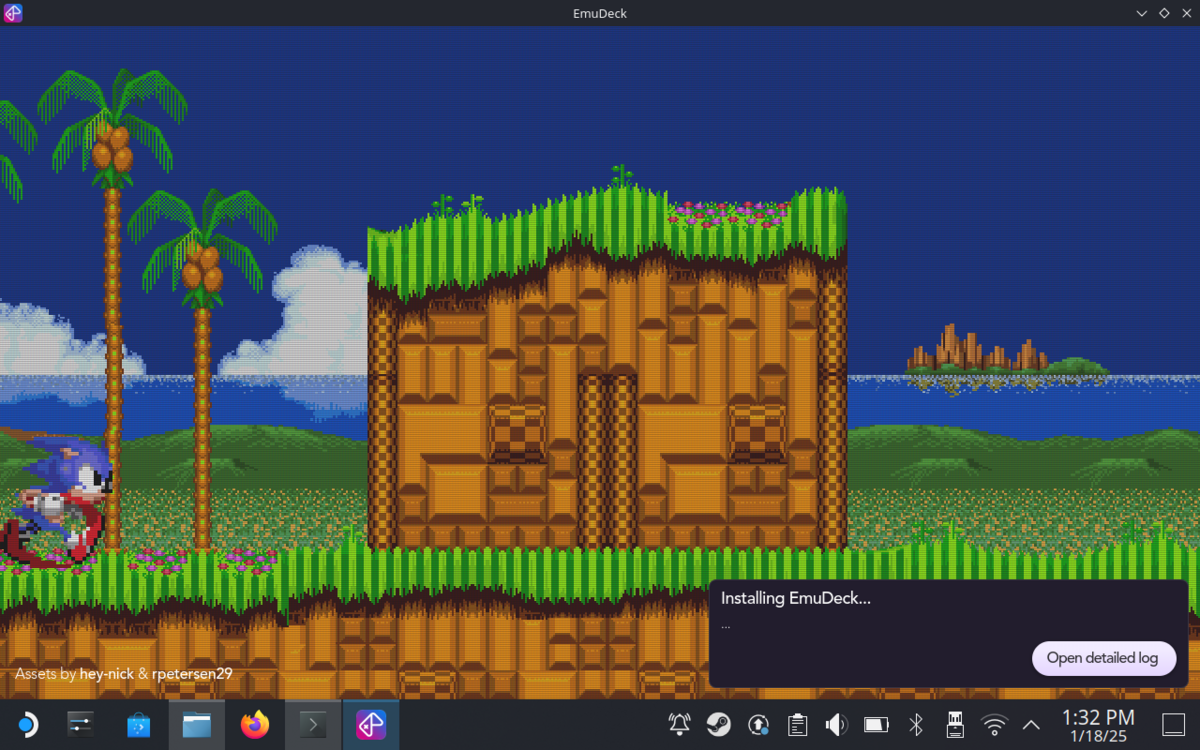
Task: Click the hey-nick credit link
Action: coord(107,674)
